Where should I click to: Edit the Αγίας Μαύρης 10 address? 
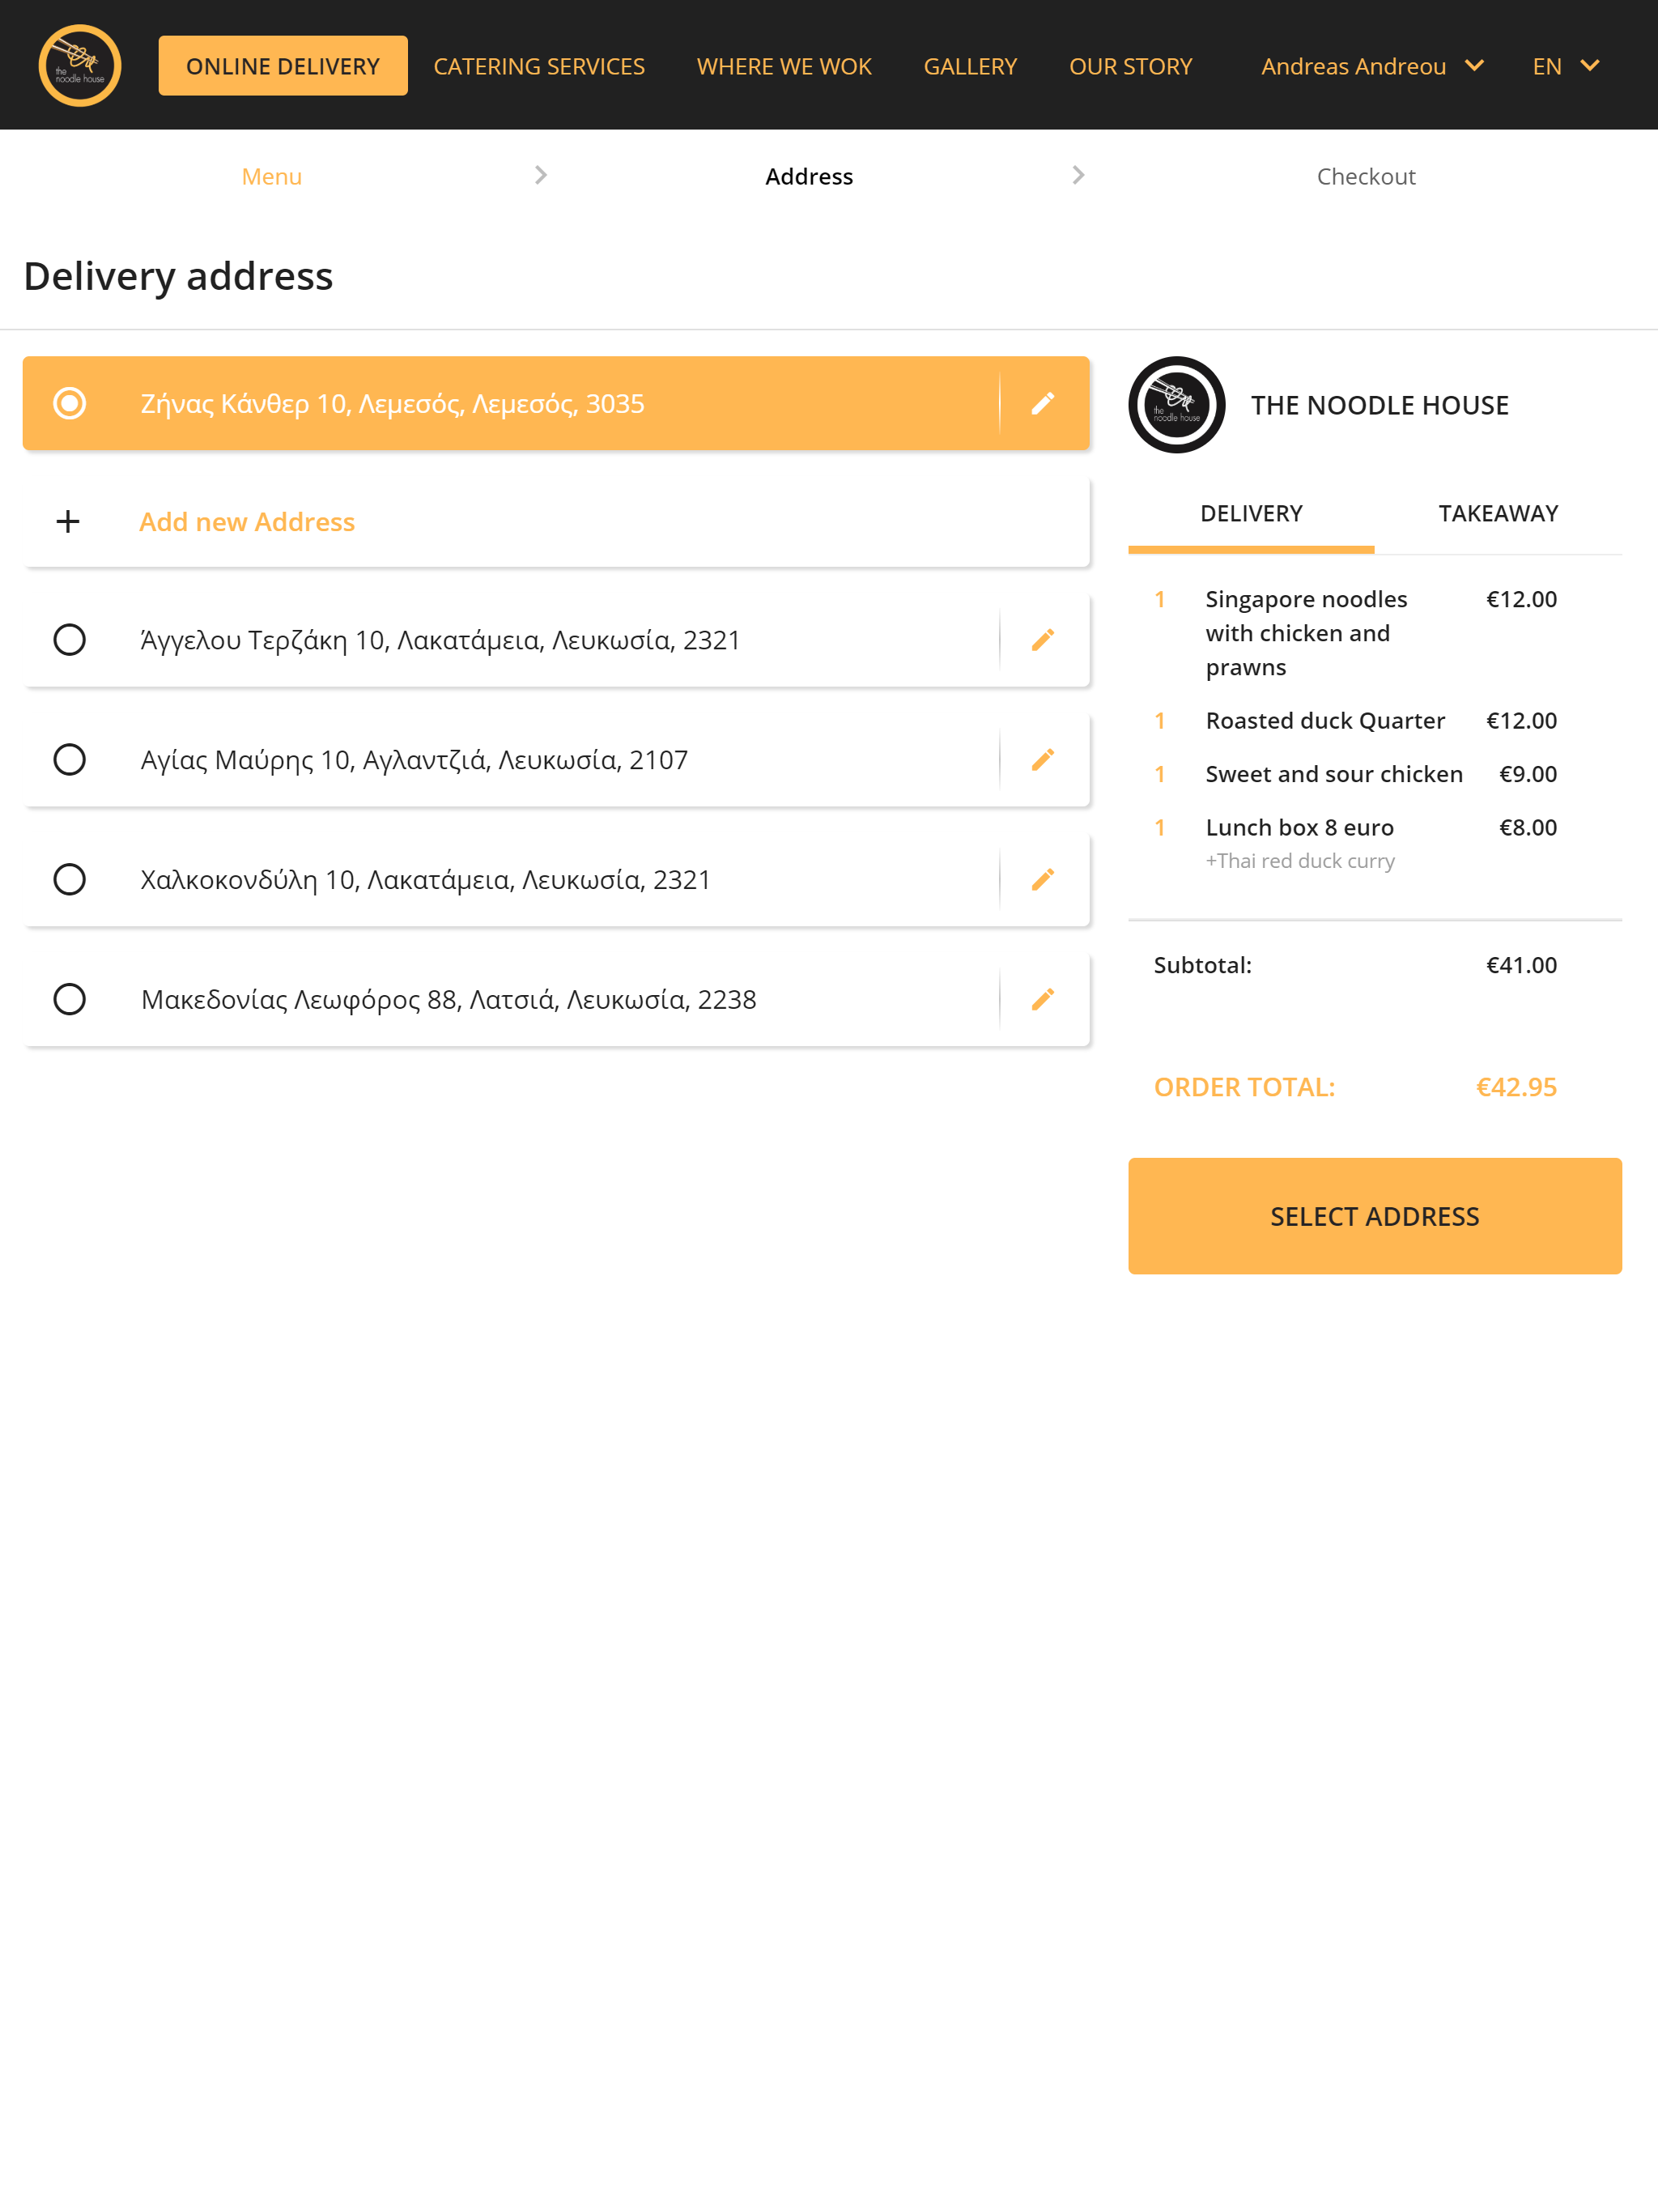(1043, 760)
